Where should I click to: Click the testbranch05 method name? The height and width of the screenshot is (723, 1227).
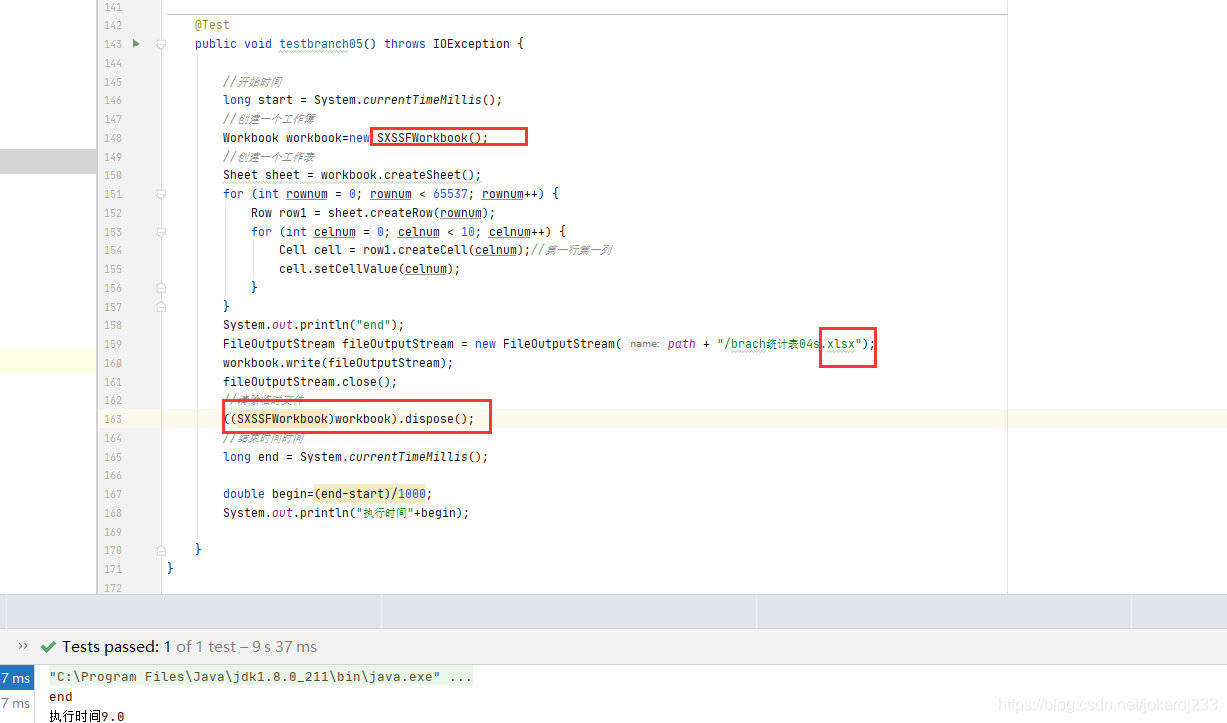[320, 44]
